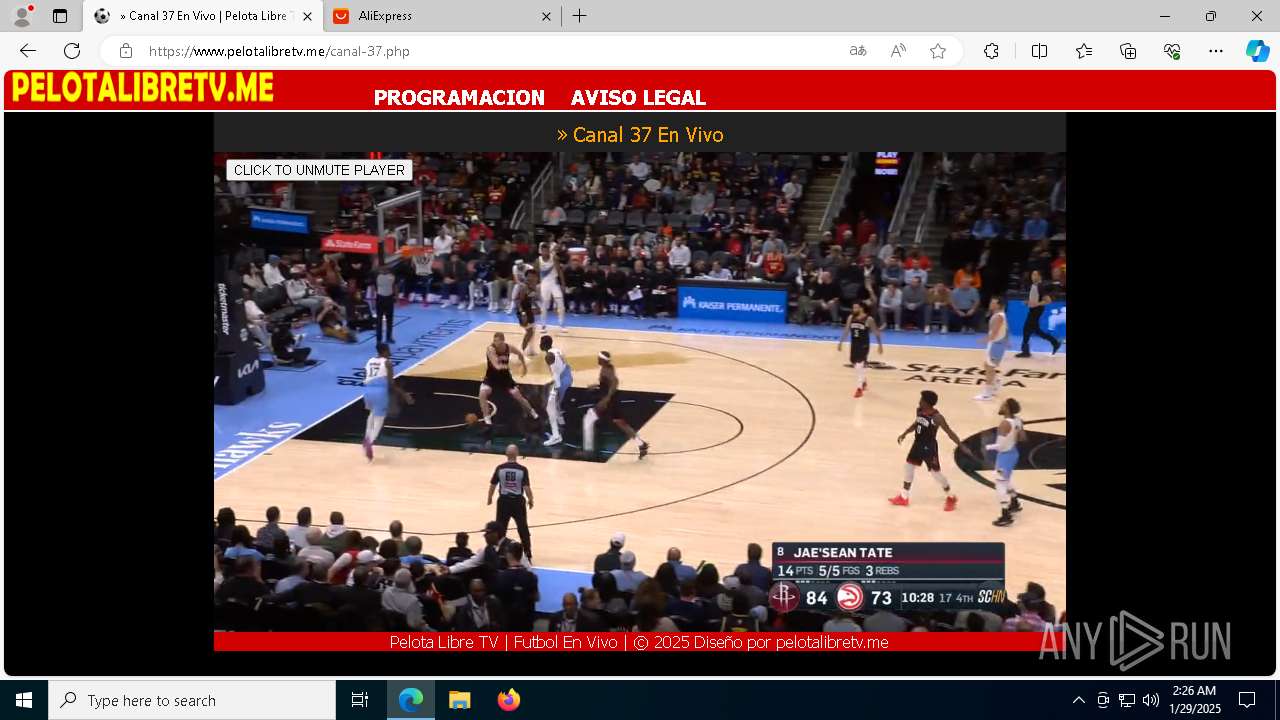Open Browser essentials heart icon
1280x720 pixels.
tap(1172, 51)
